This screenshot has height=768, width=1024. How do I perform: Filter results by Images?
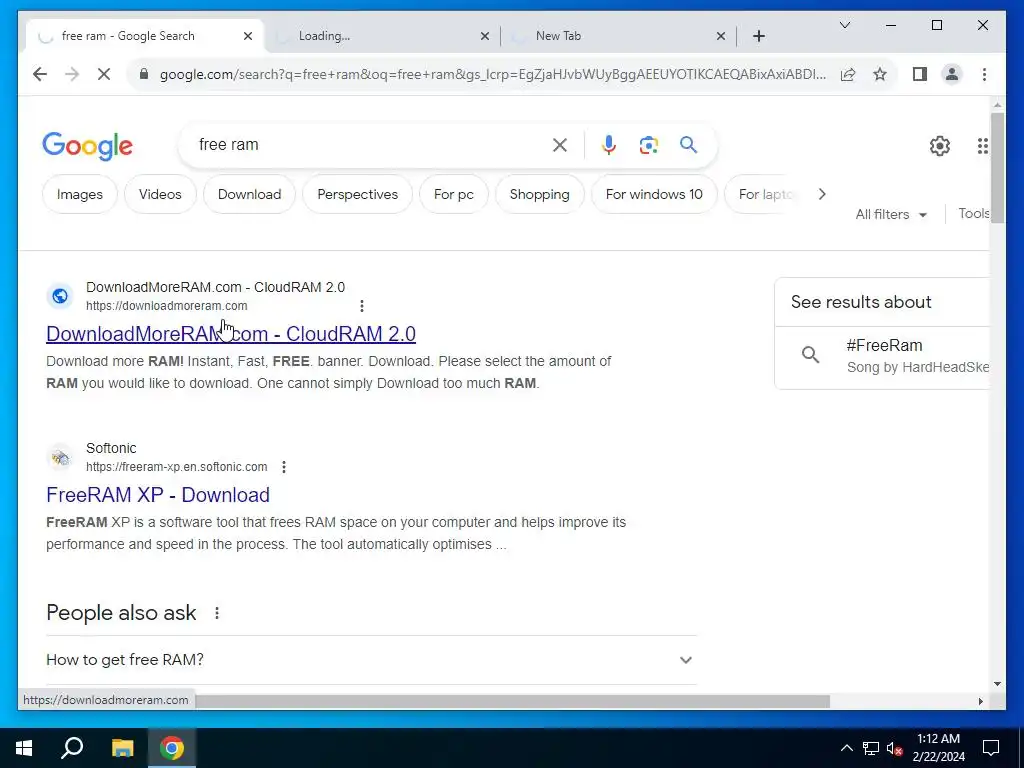tap(80, 194)
